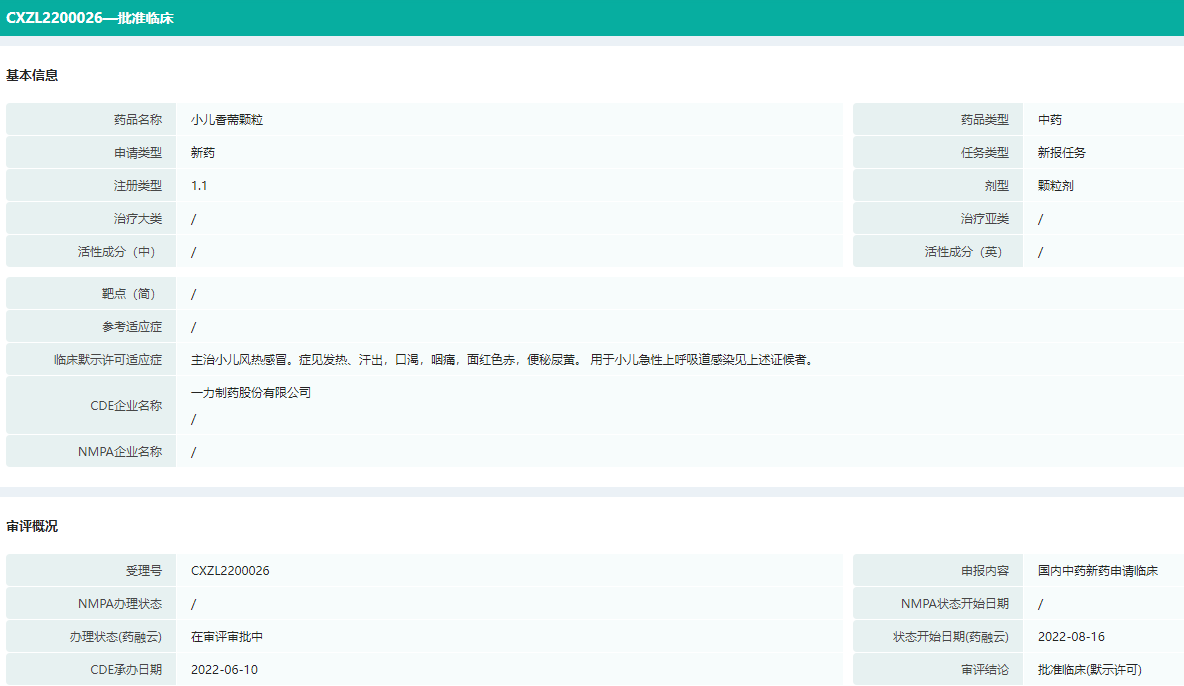Click the 药品名称 field label
This screenshot has width=1184, height=686.
click(x=138, y=120)
